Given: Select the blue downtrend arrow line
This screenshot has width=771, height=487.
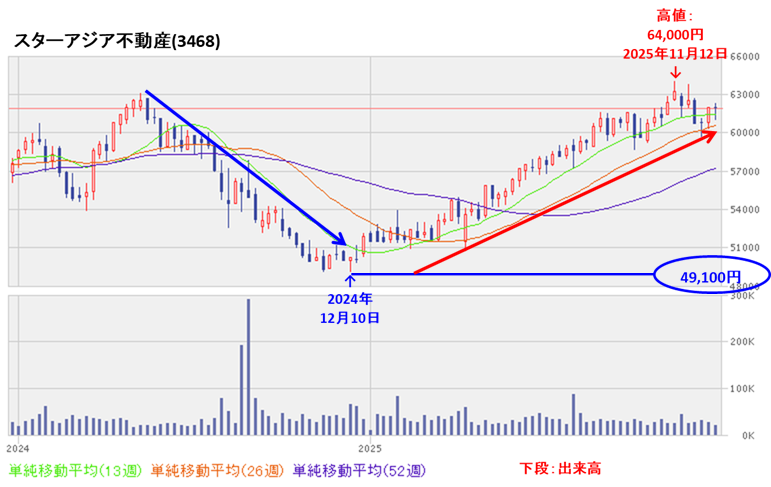Looking at the screenshot, I should click(x=245, y=168).
